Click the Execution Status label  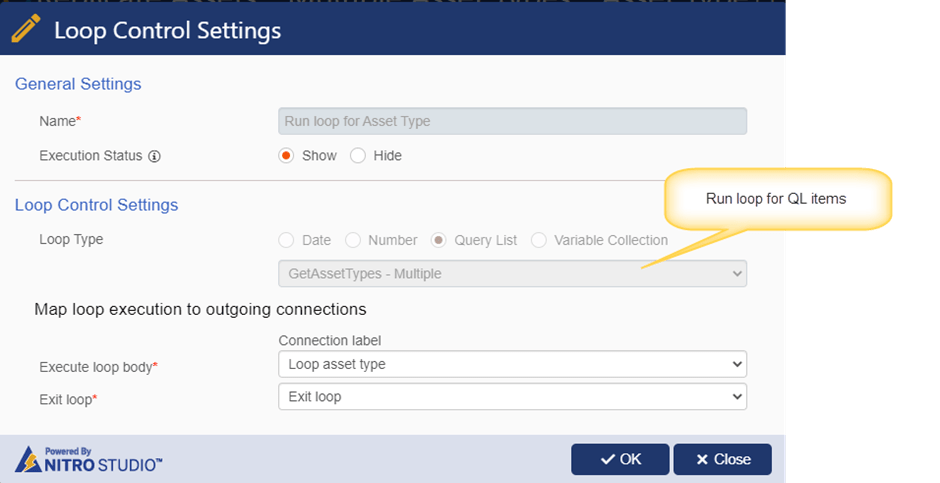click(x=91, y=156)
